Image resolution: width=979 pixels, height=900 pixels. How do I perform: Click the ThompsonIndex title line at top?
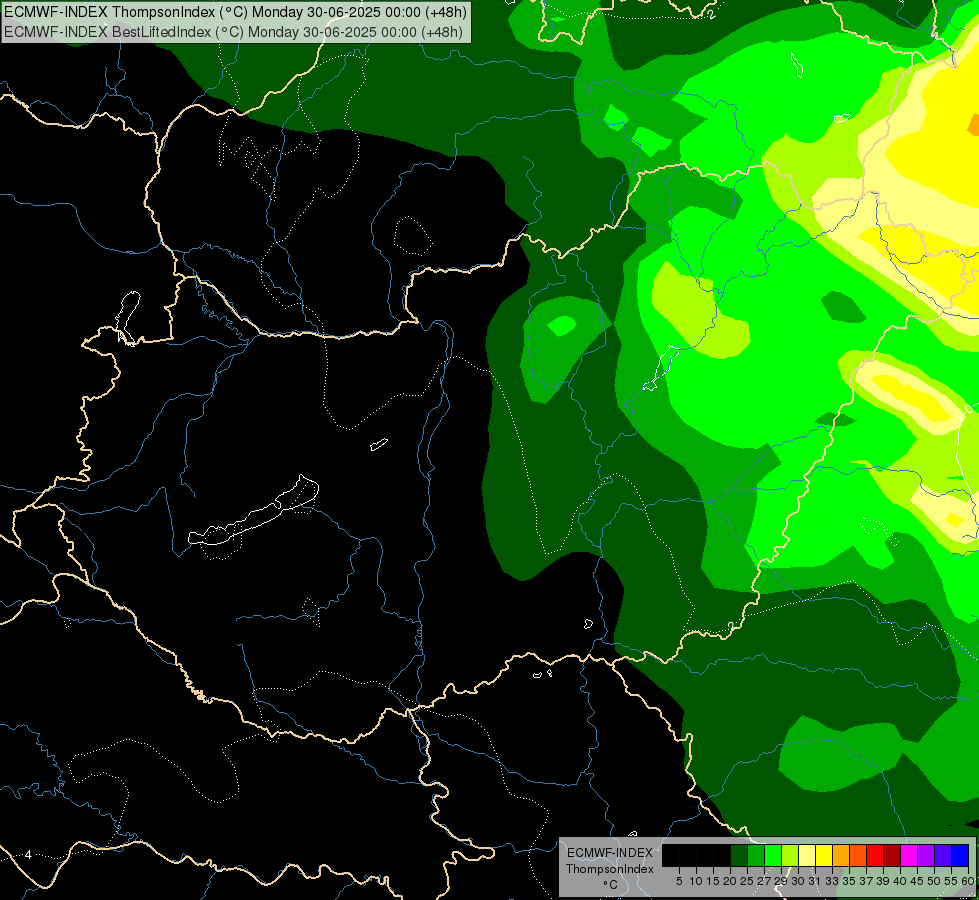click(x=235, y=12)
